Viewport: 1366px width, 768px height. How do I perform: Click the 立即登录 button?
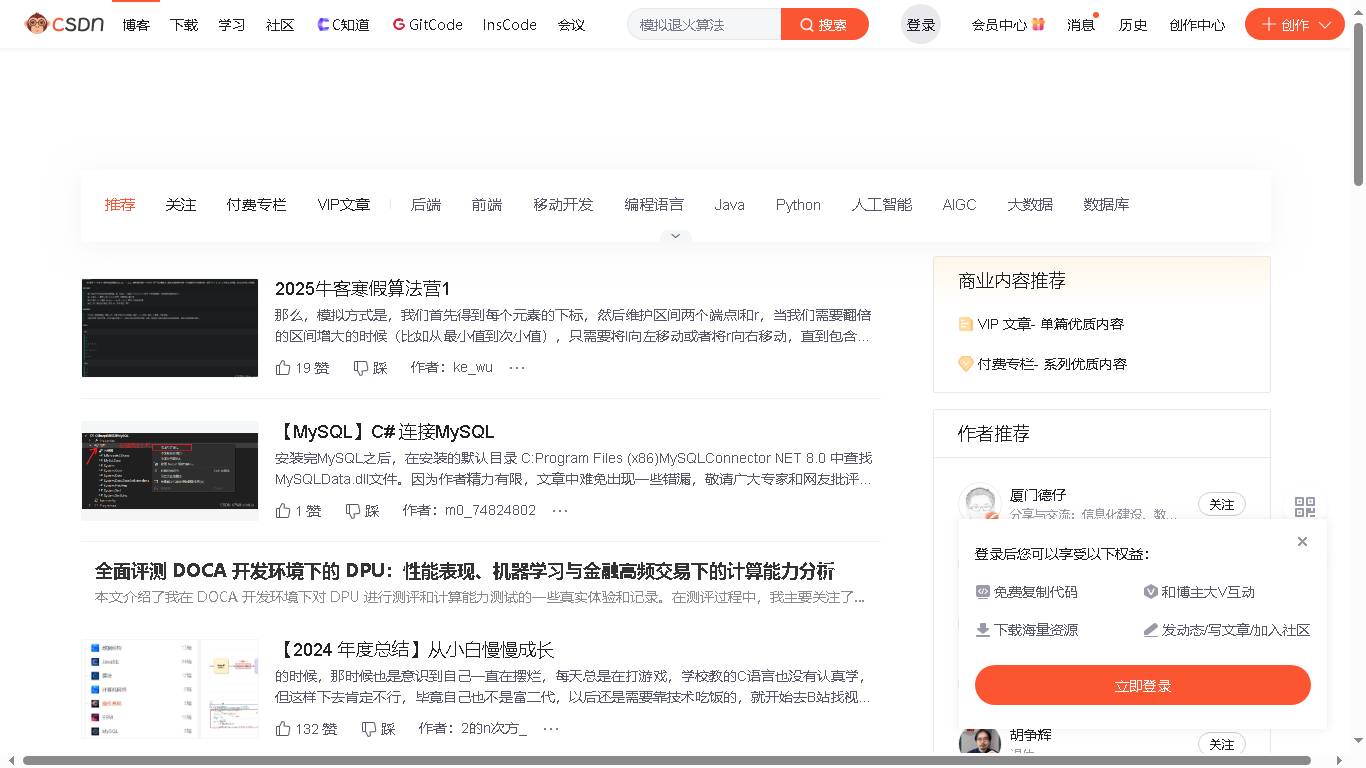[1142, 685]
